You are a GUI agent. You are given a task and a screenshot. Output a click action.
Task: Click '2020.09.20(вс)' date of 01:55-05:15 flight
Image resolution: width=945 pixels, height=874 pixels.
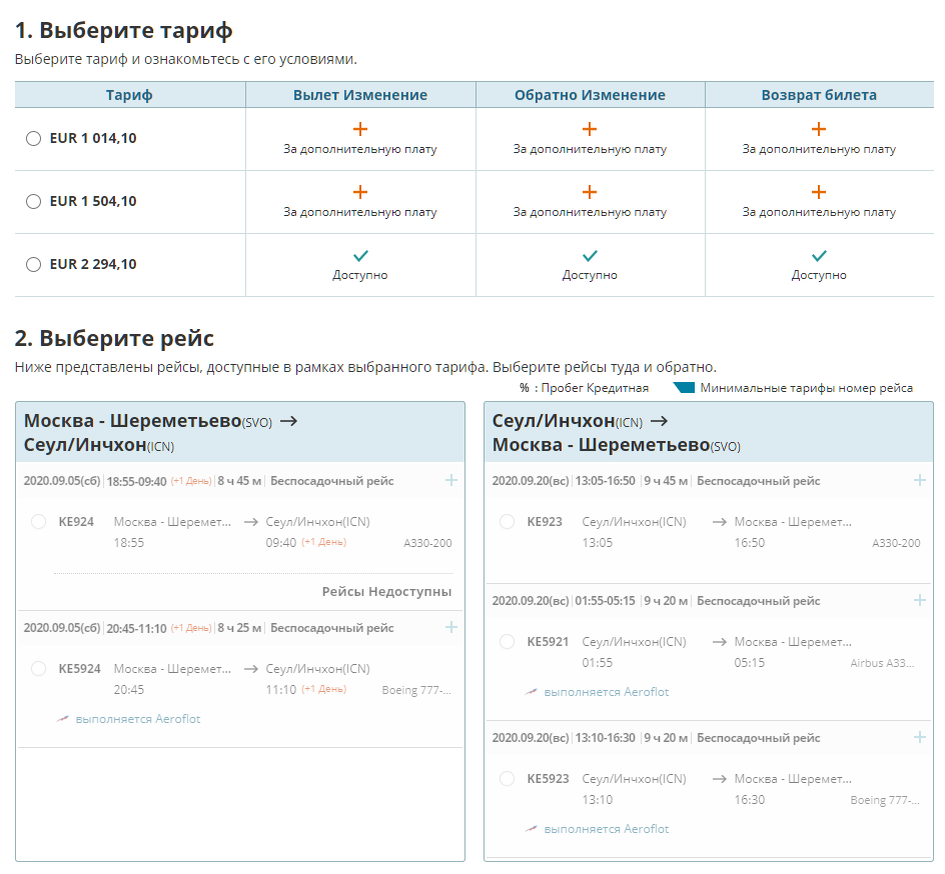click(530, 601)
